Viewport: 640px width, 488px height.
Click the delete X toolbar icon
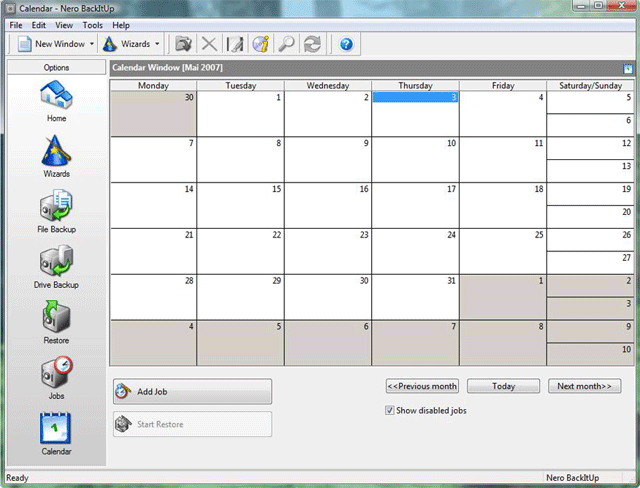coord(209,44)
